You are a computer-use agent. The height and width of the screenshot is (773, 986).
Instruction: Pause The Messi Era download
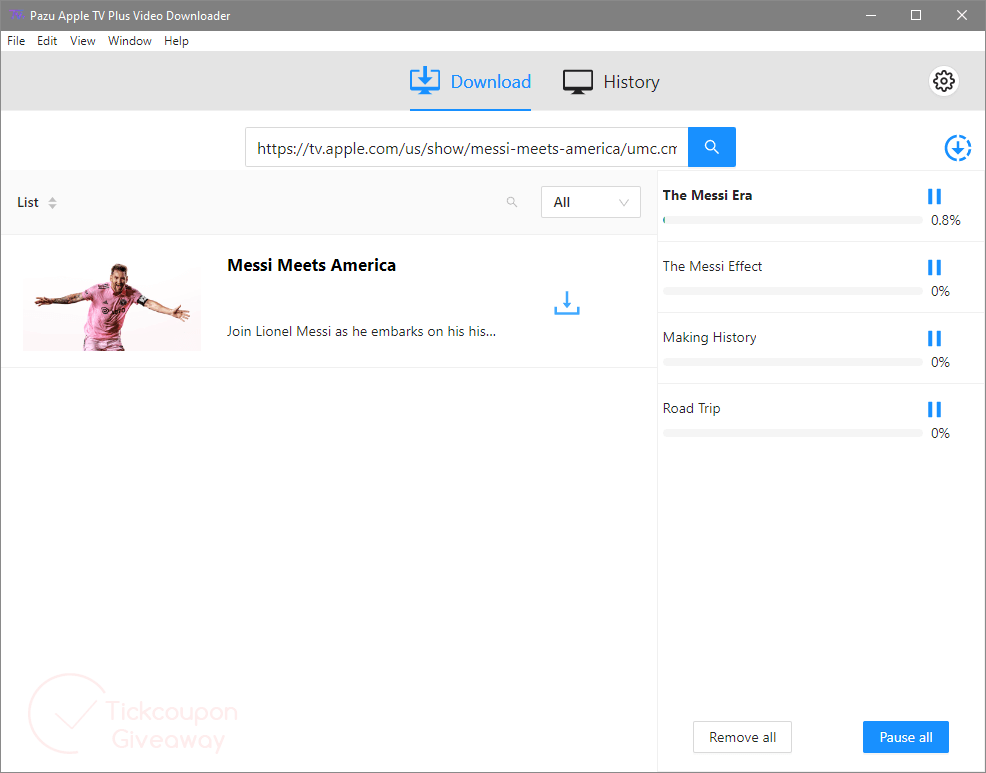tap(934, 196)
